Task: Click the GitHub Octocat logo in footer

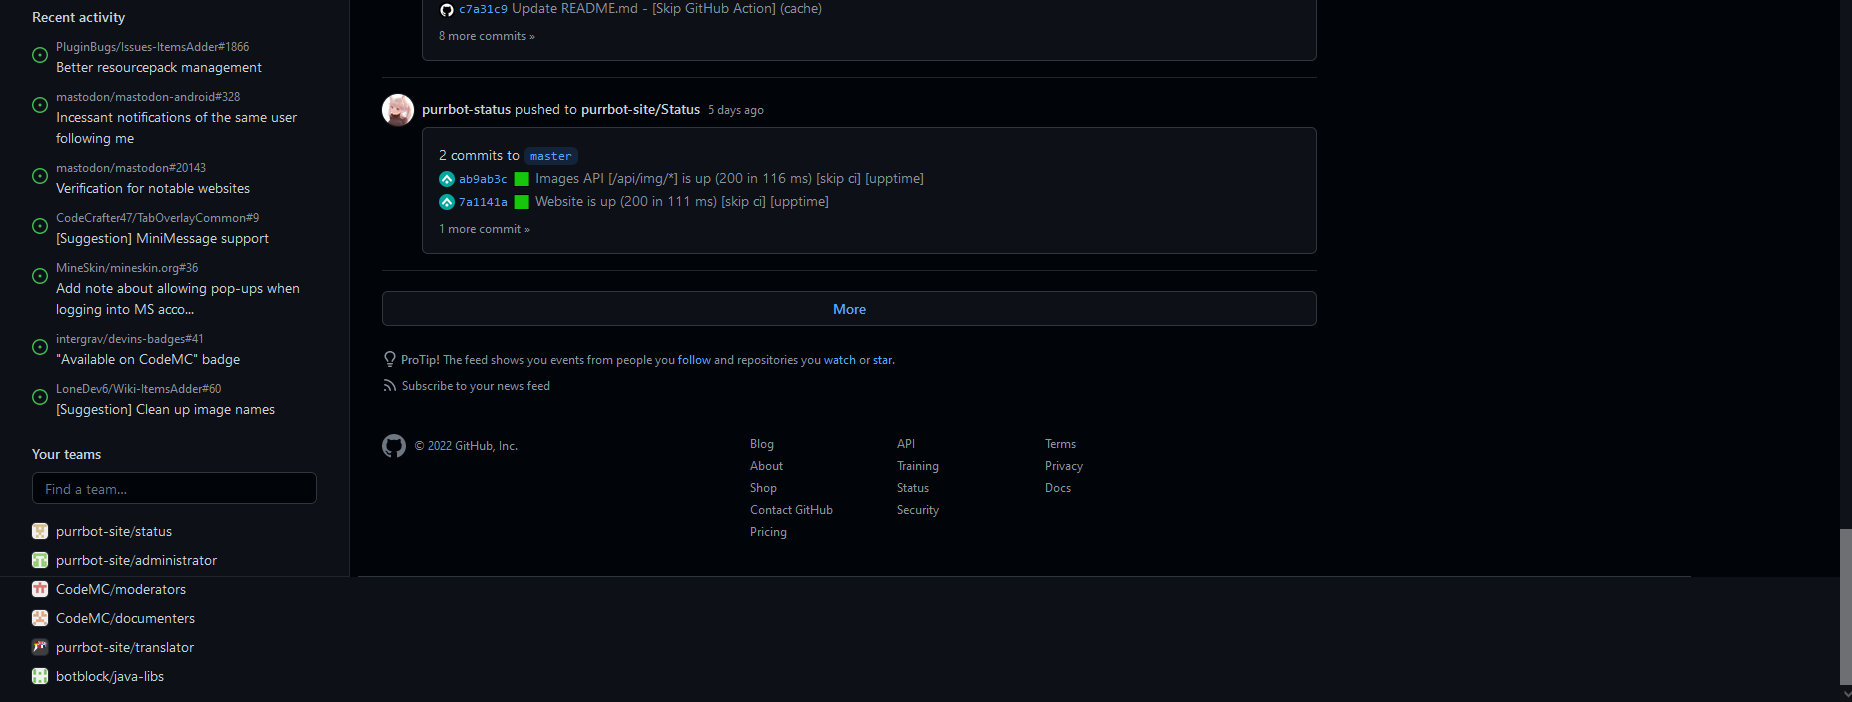Action: tap(394, 446)
